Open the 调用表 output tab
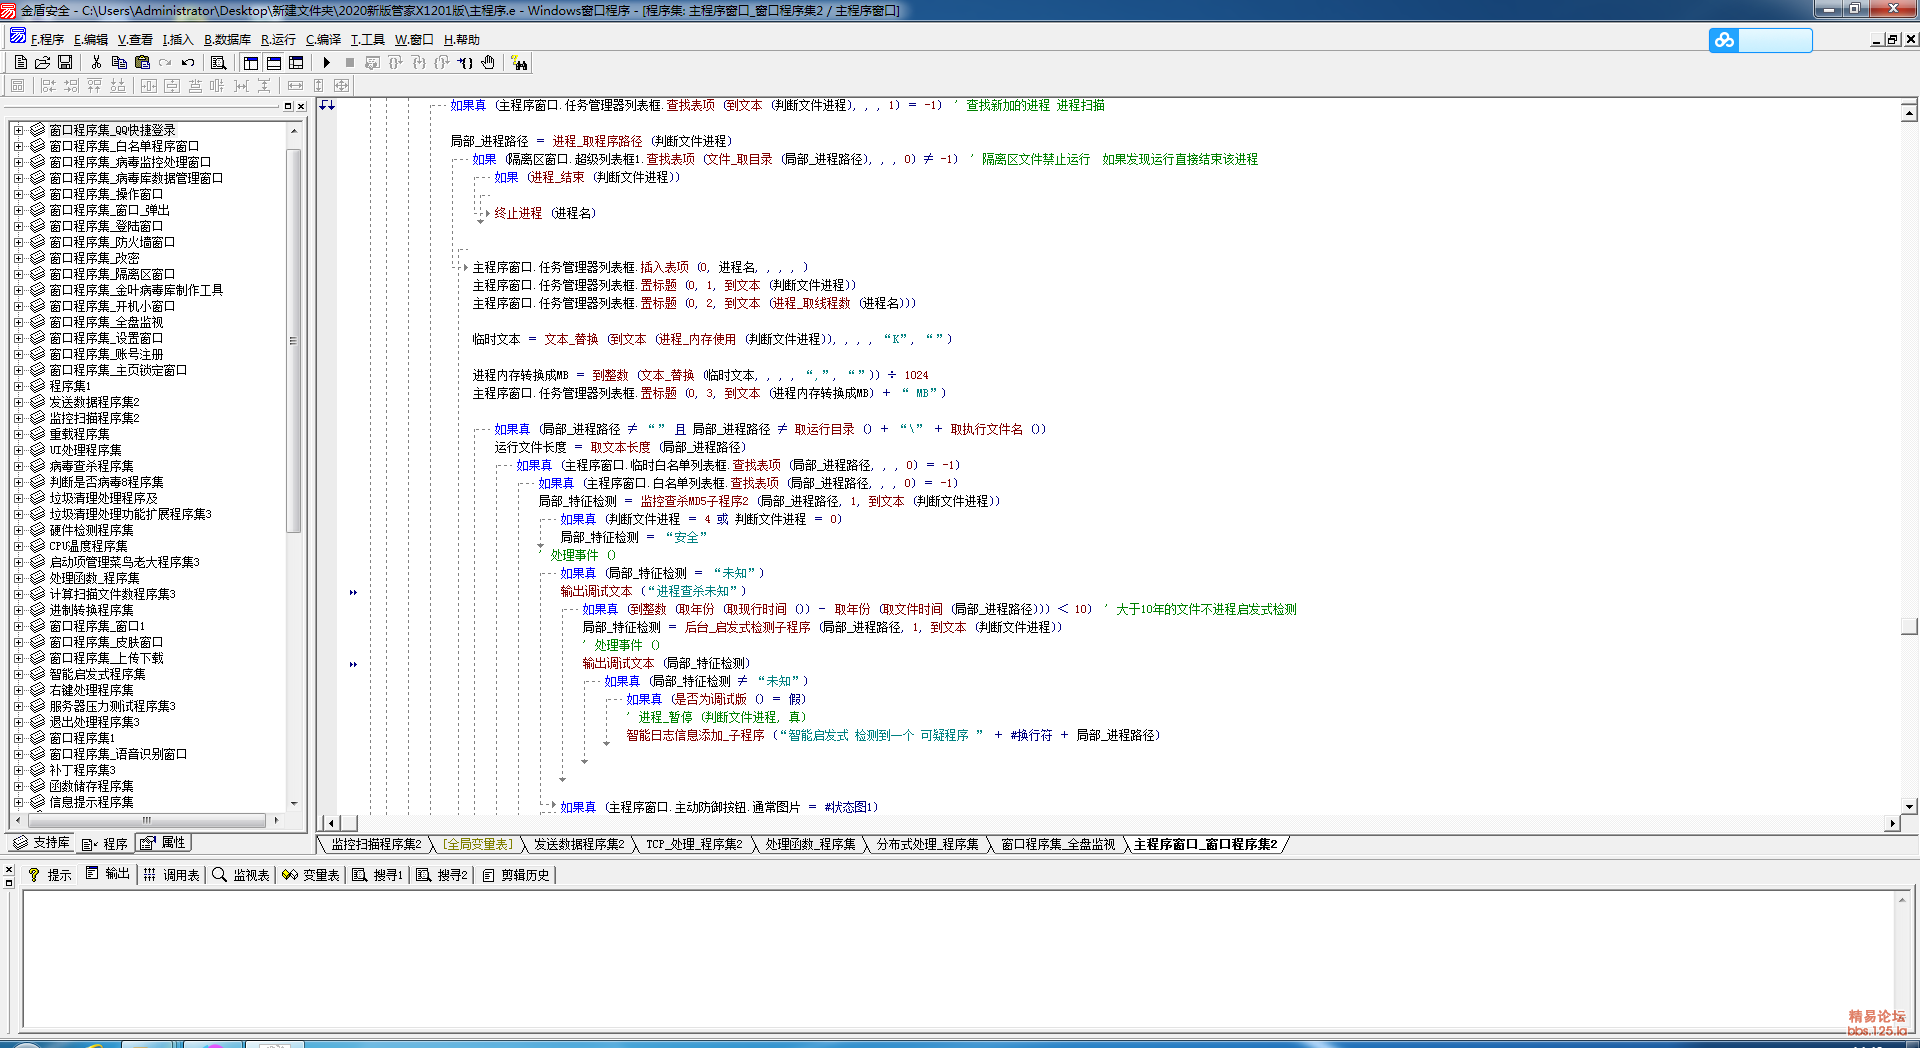 click(171, 875)
